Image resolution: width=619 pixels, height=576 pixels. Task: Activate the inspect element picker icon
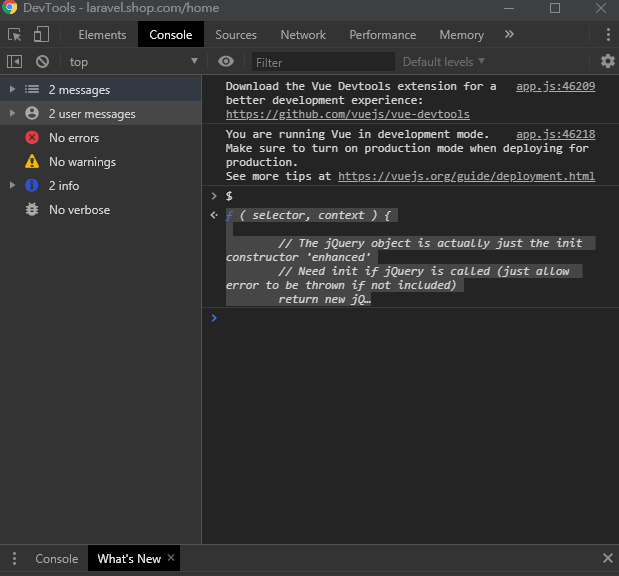tap(15, 35)
